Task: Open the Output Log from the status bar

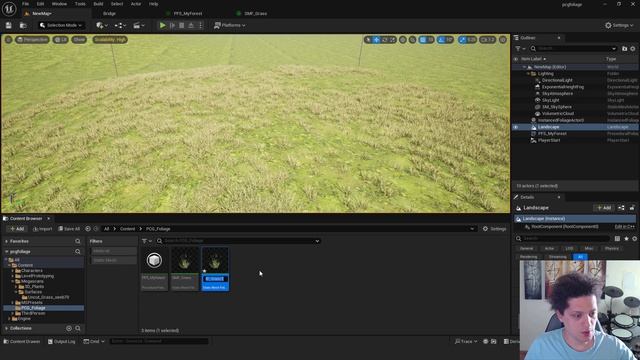Action: 61,341
